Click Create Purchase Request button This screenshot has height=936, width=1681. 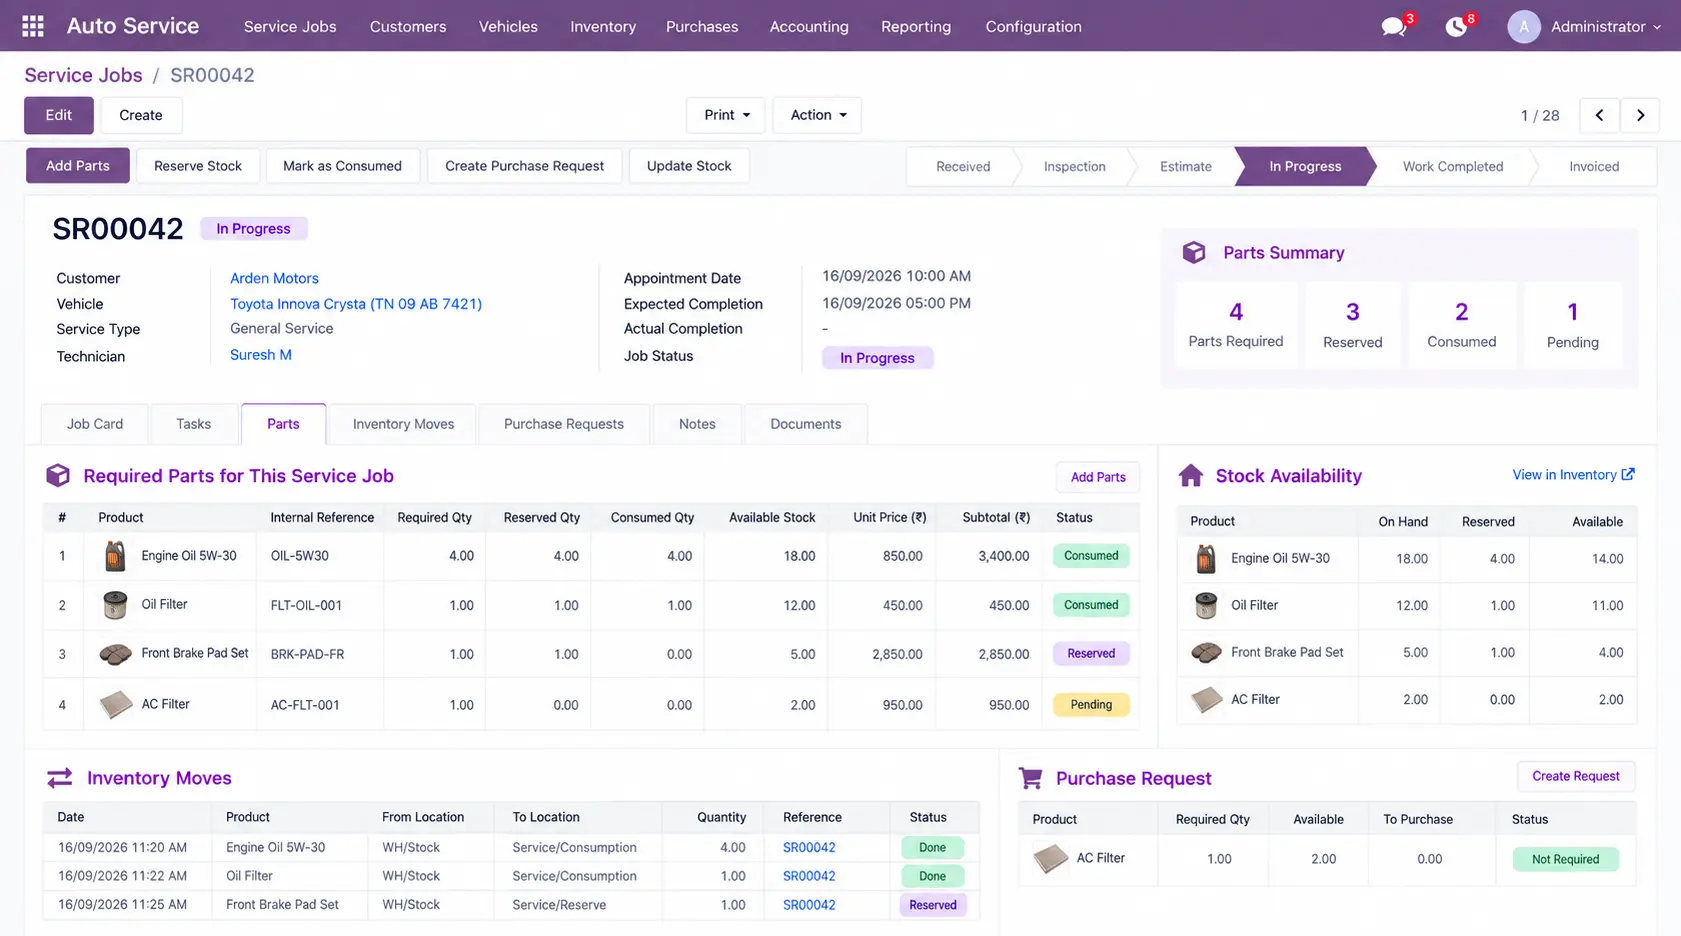(524, 166)
